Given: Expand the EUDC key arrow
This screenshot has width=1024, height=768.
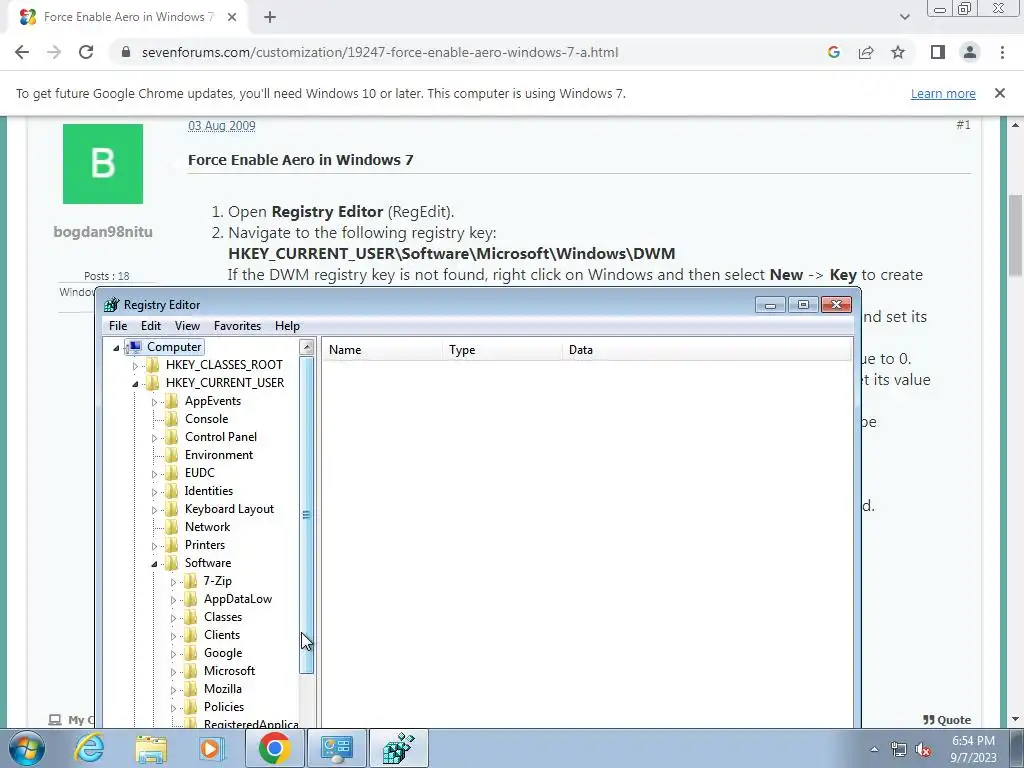Looking at the screenshot, I should click(154, 473).
